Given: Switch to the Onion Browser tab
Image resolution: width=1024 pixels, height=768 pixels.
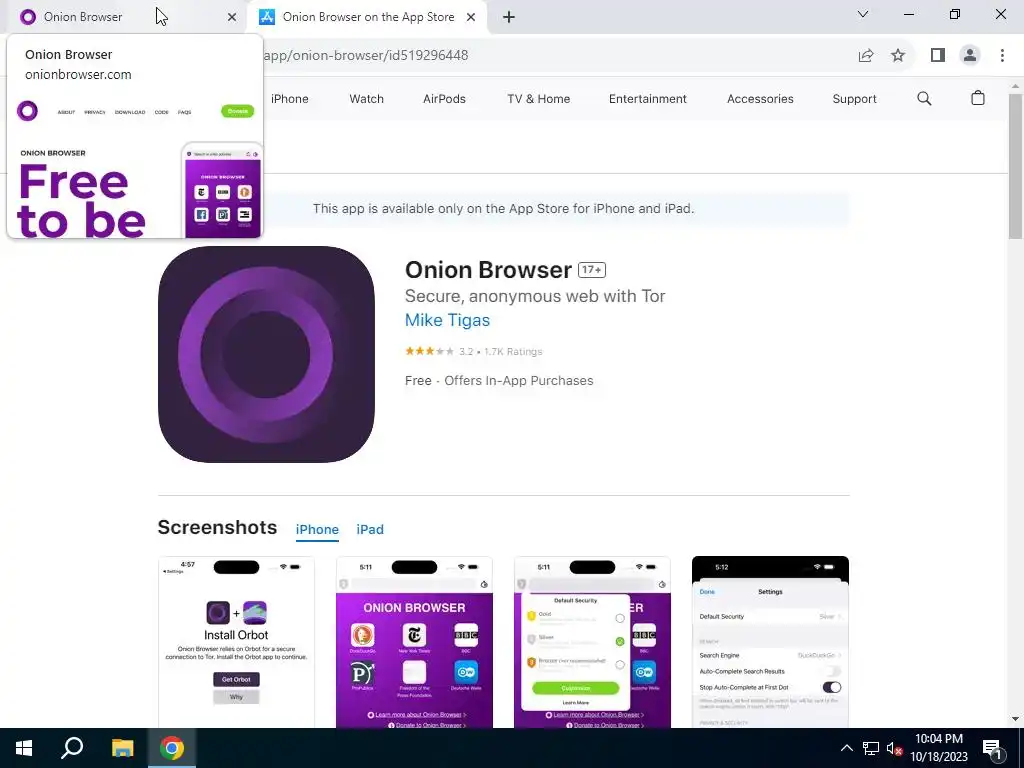Looking at the screenshot, I should tap(124, 17).
